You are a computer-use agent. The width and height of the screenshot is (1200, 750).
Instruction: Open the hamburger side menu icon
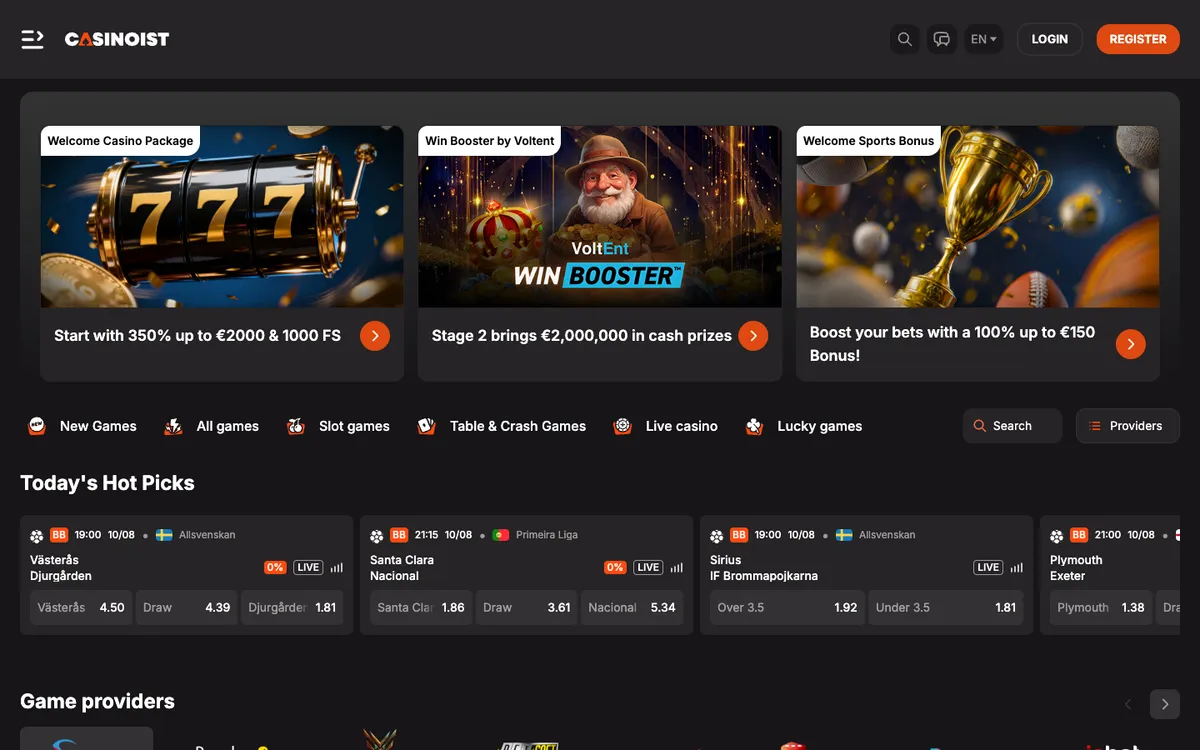(x=33, y=39)
